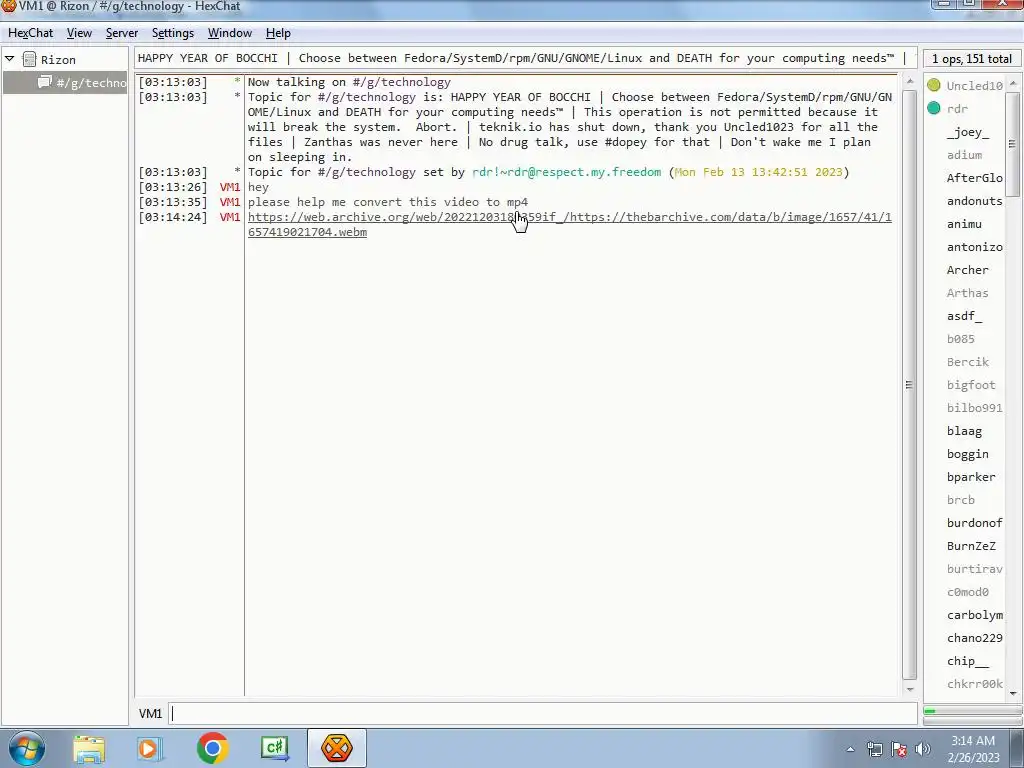This screenshot has width=1024, height=768.
Task: Open the Settings menu
Action: coord(172,33)
